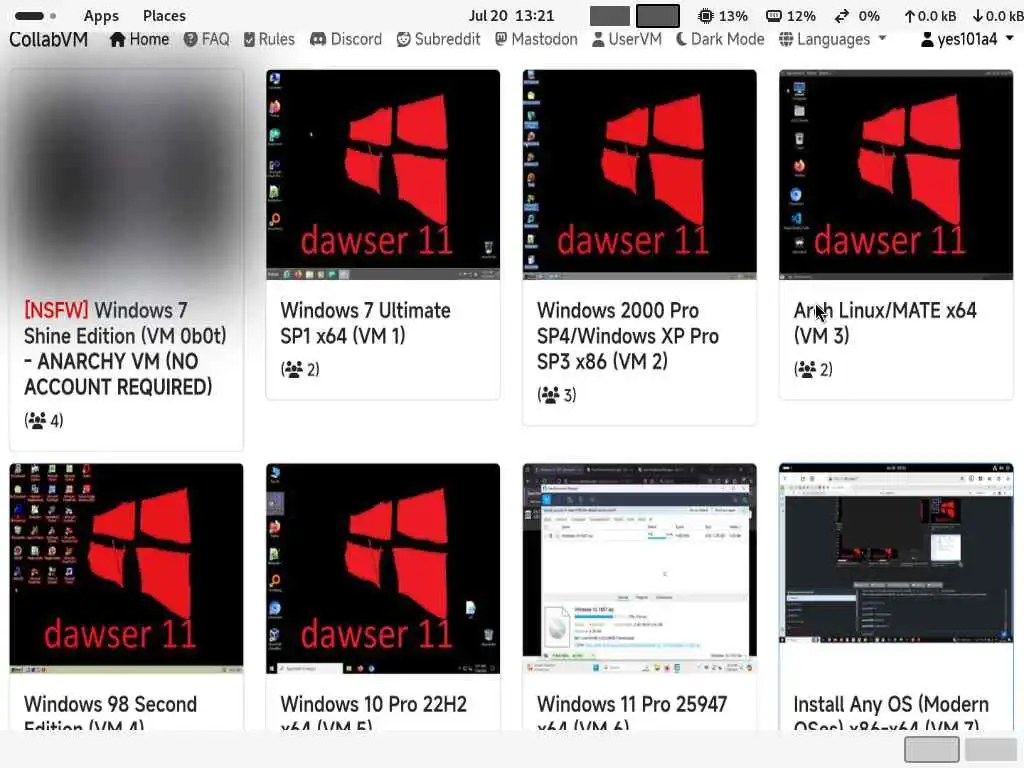Expand the Languages dropdown
This screenshot has width=1024, height=768.
click(x=833, y=39)
